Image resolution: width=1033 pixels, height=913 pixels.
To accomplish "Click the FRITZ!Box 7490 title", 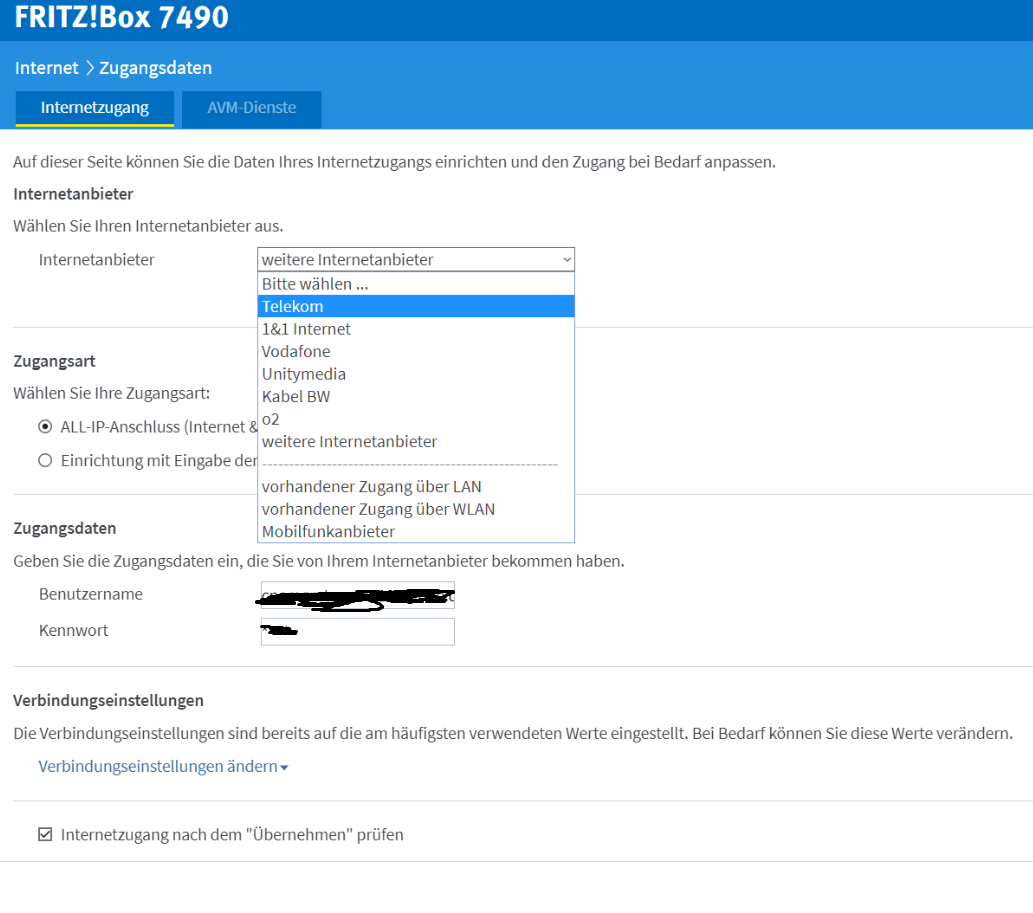I will [x=121, y=17].
